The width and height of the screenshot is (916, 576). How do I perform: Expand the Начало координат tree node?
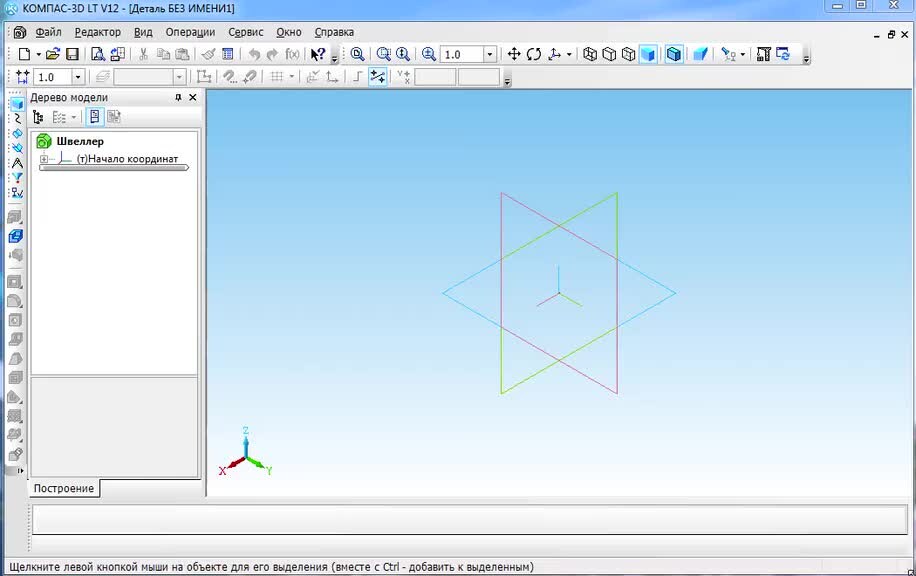(44, 159)
